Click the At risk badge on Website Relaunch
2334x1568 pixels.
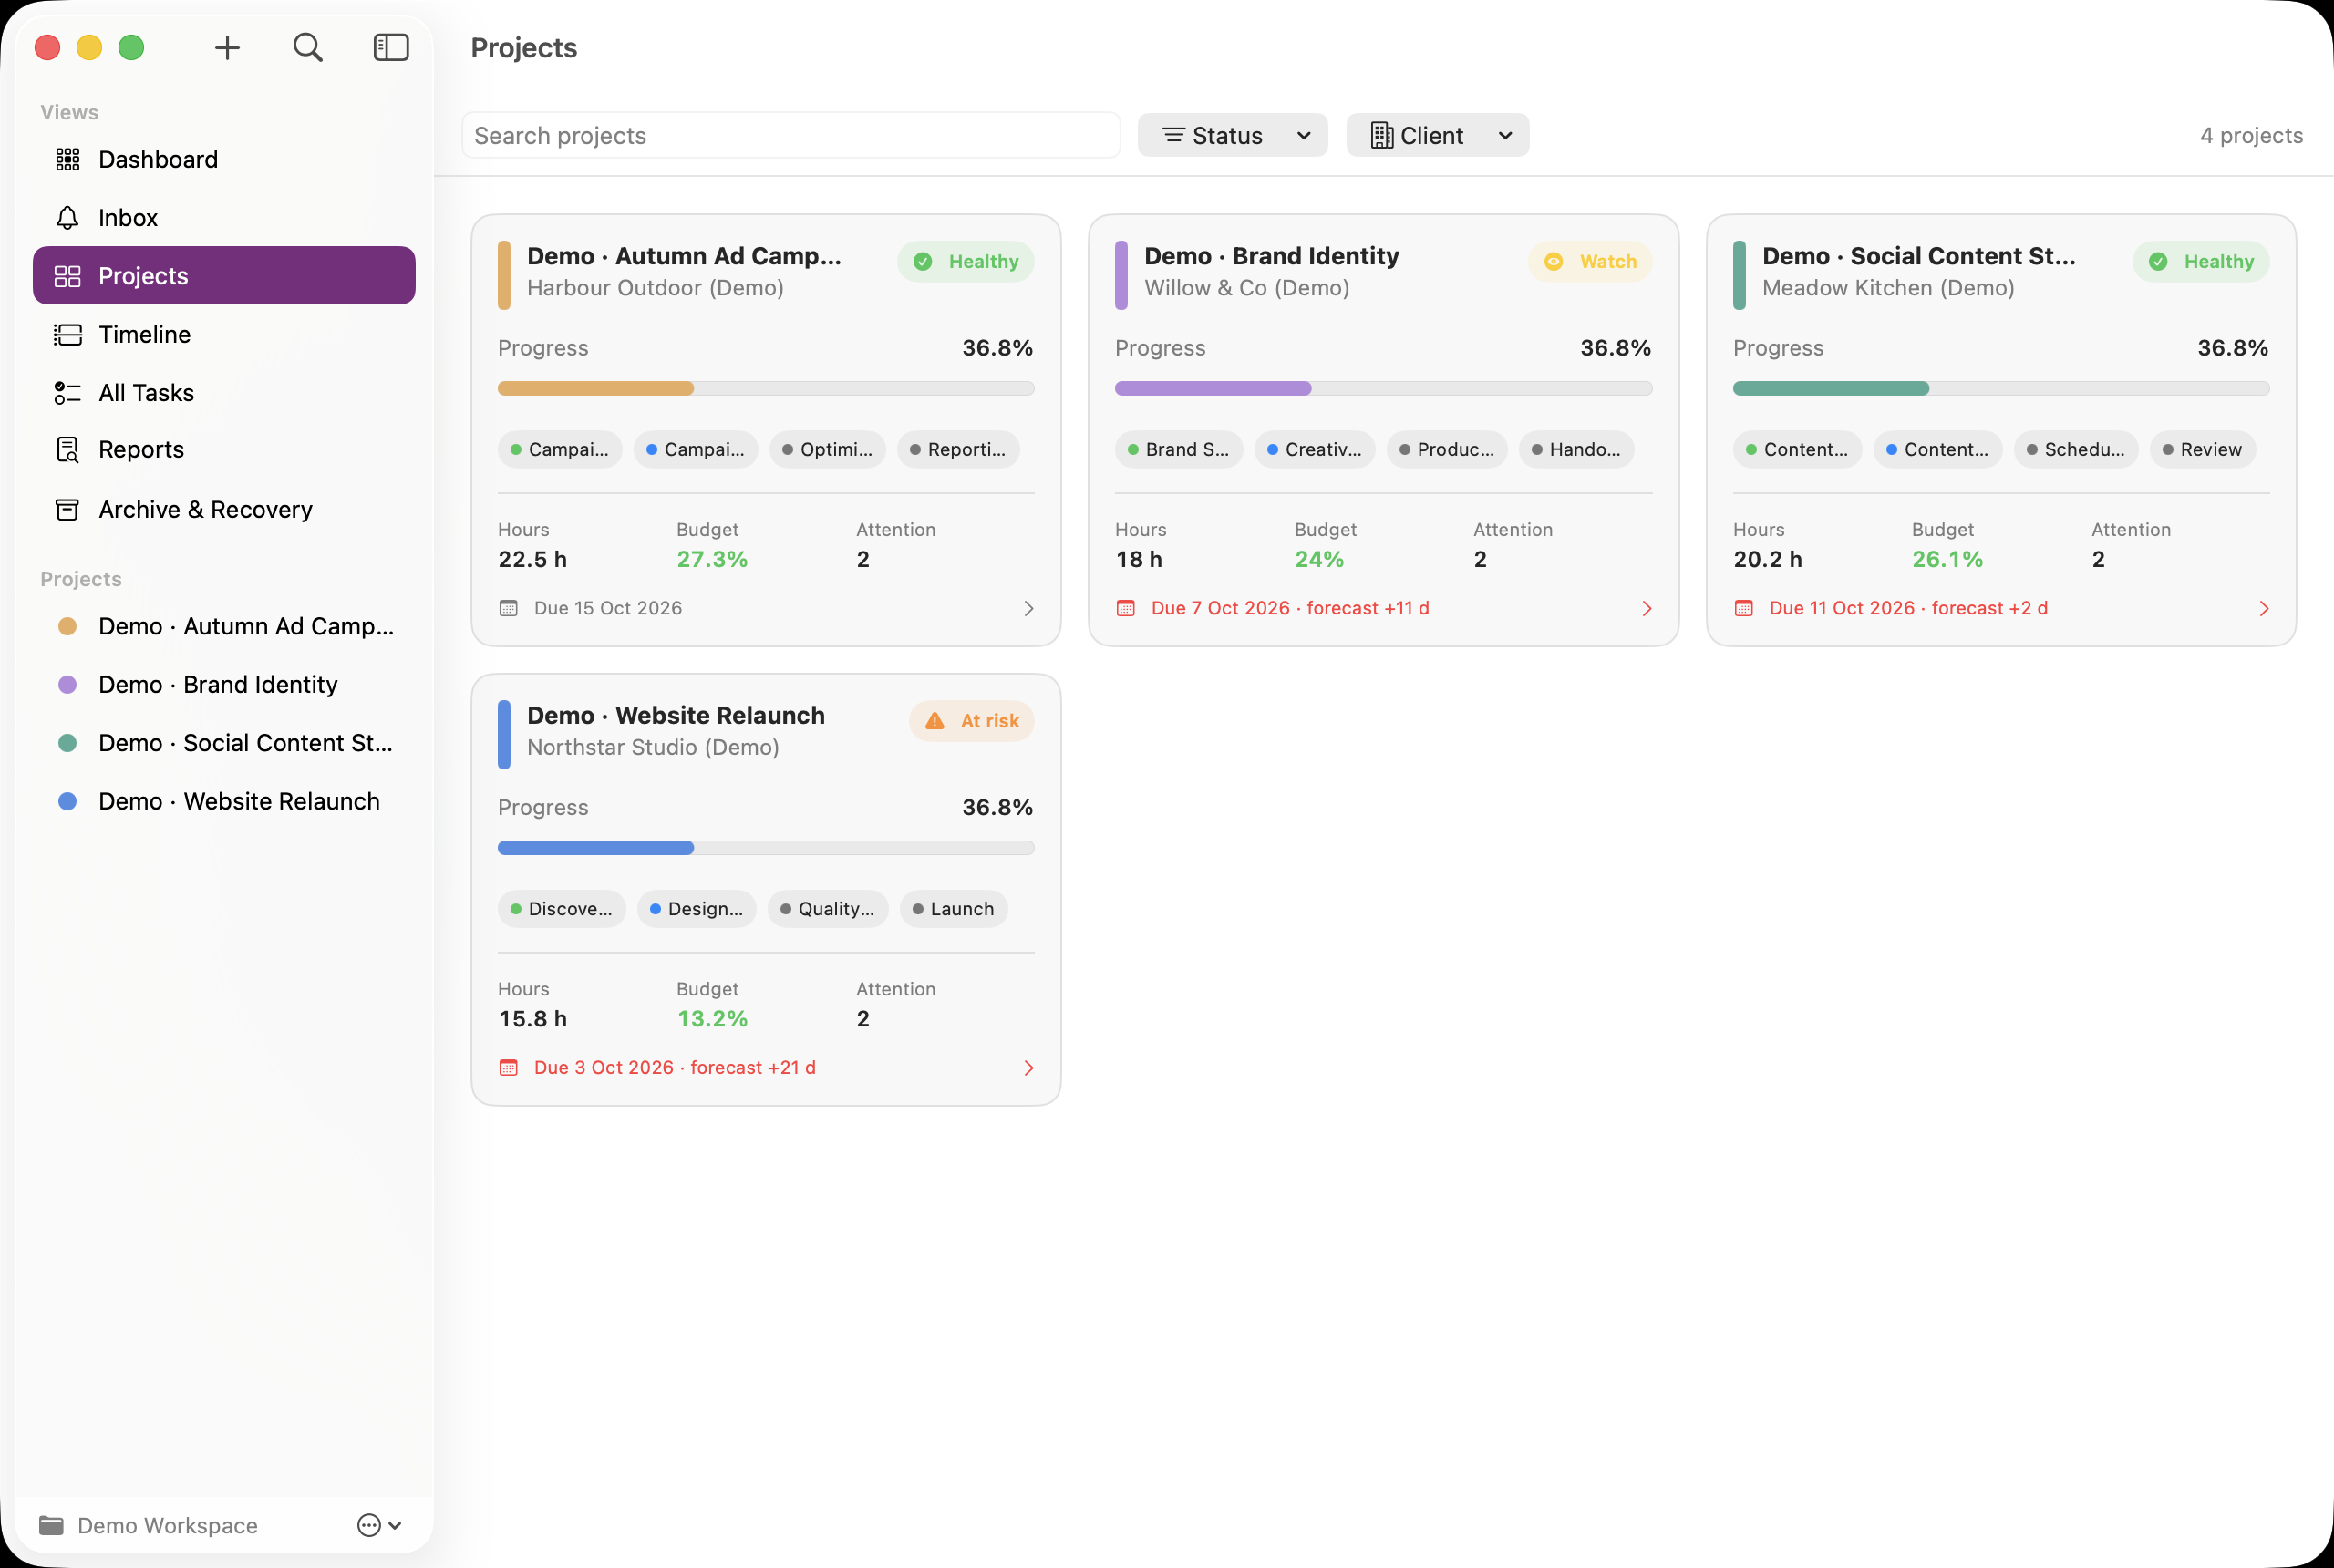coord(971,721)
